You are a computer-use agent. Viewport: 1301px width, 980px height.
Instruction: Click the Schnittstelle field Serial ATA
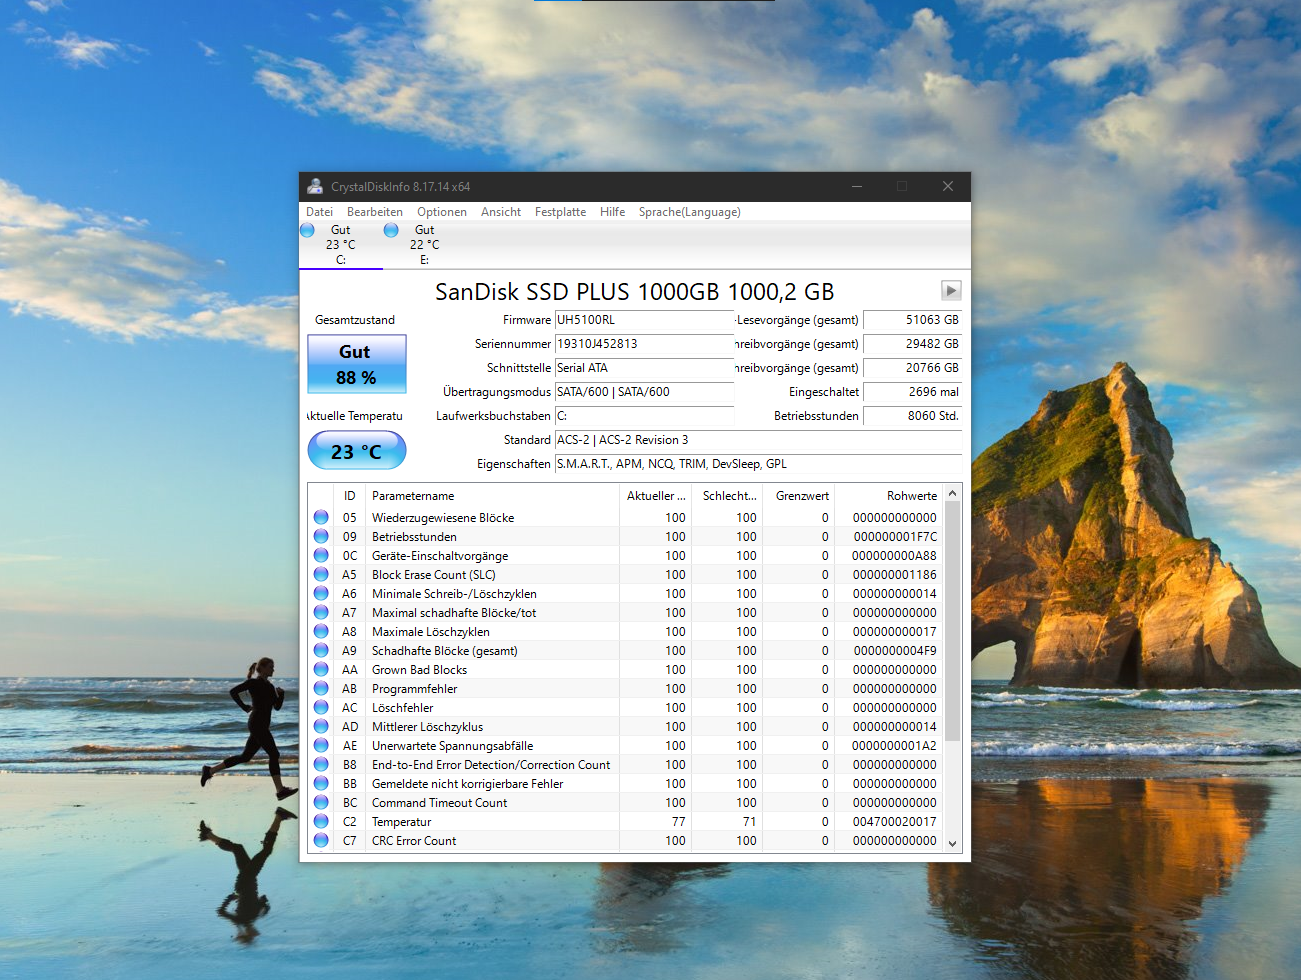(x=644, y=368)
